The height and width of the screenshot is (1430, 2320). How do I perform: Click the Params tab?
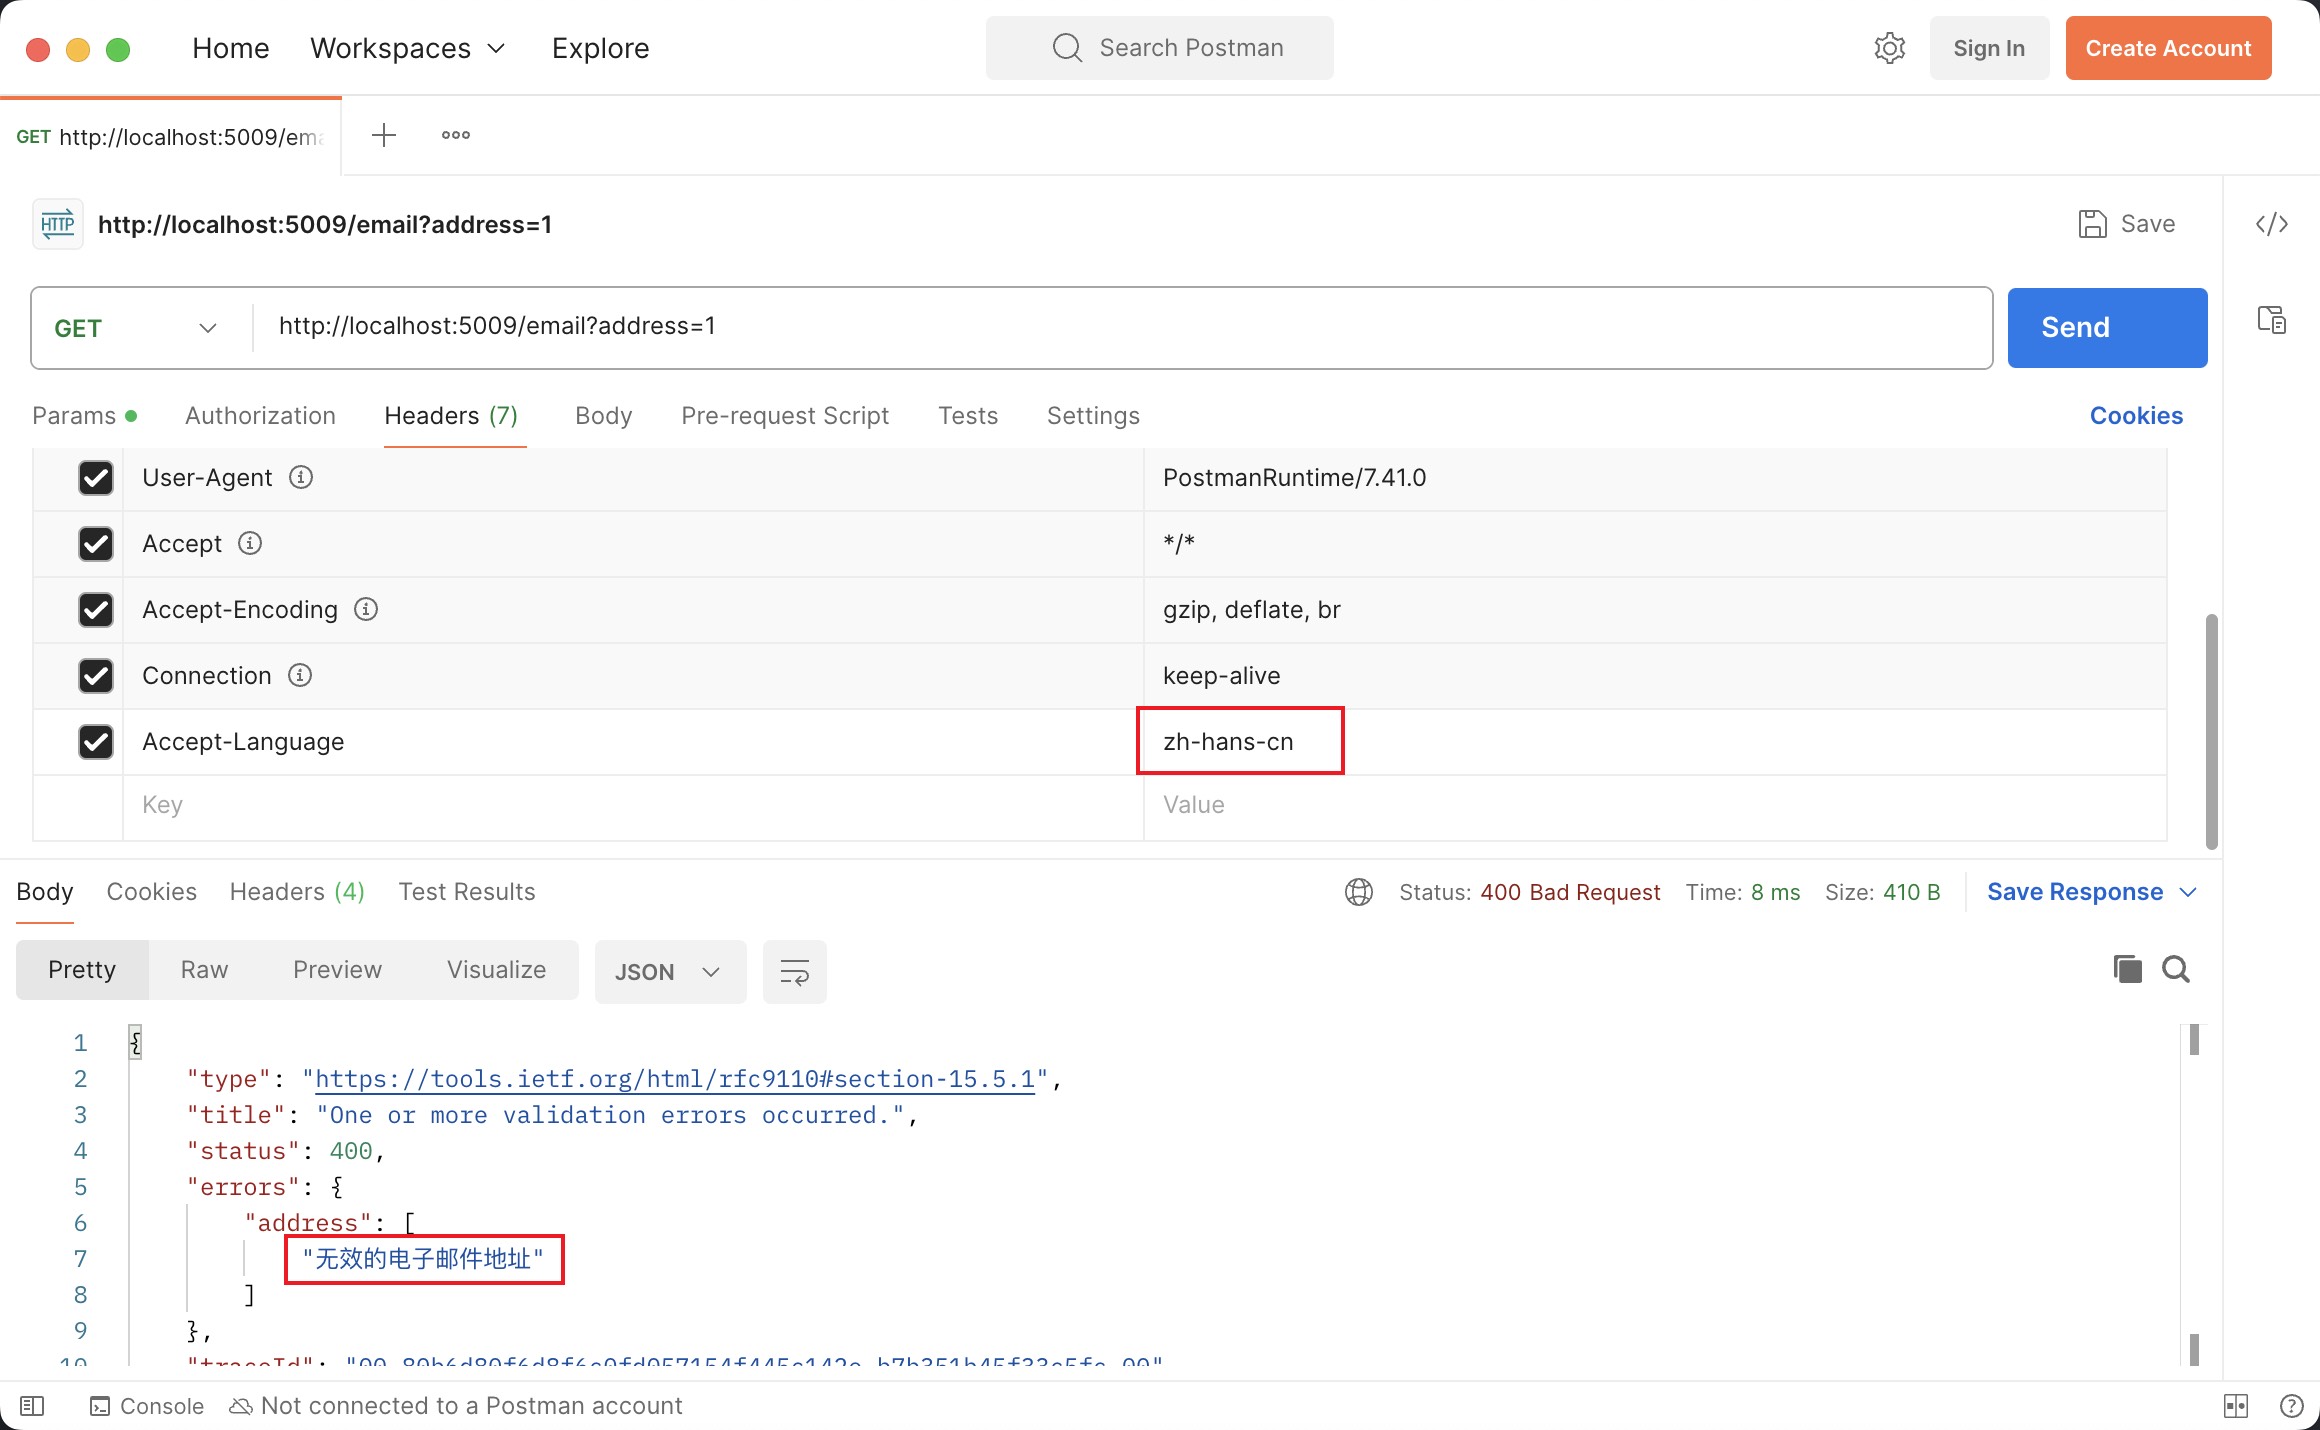point(75,416)
